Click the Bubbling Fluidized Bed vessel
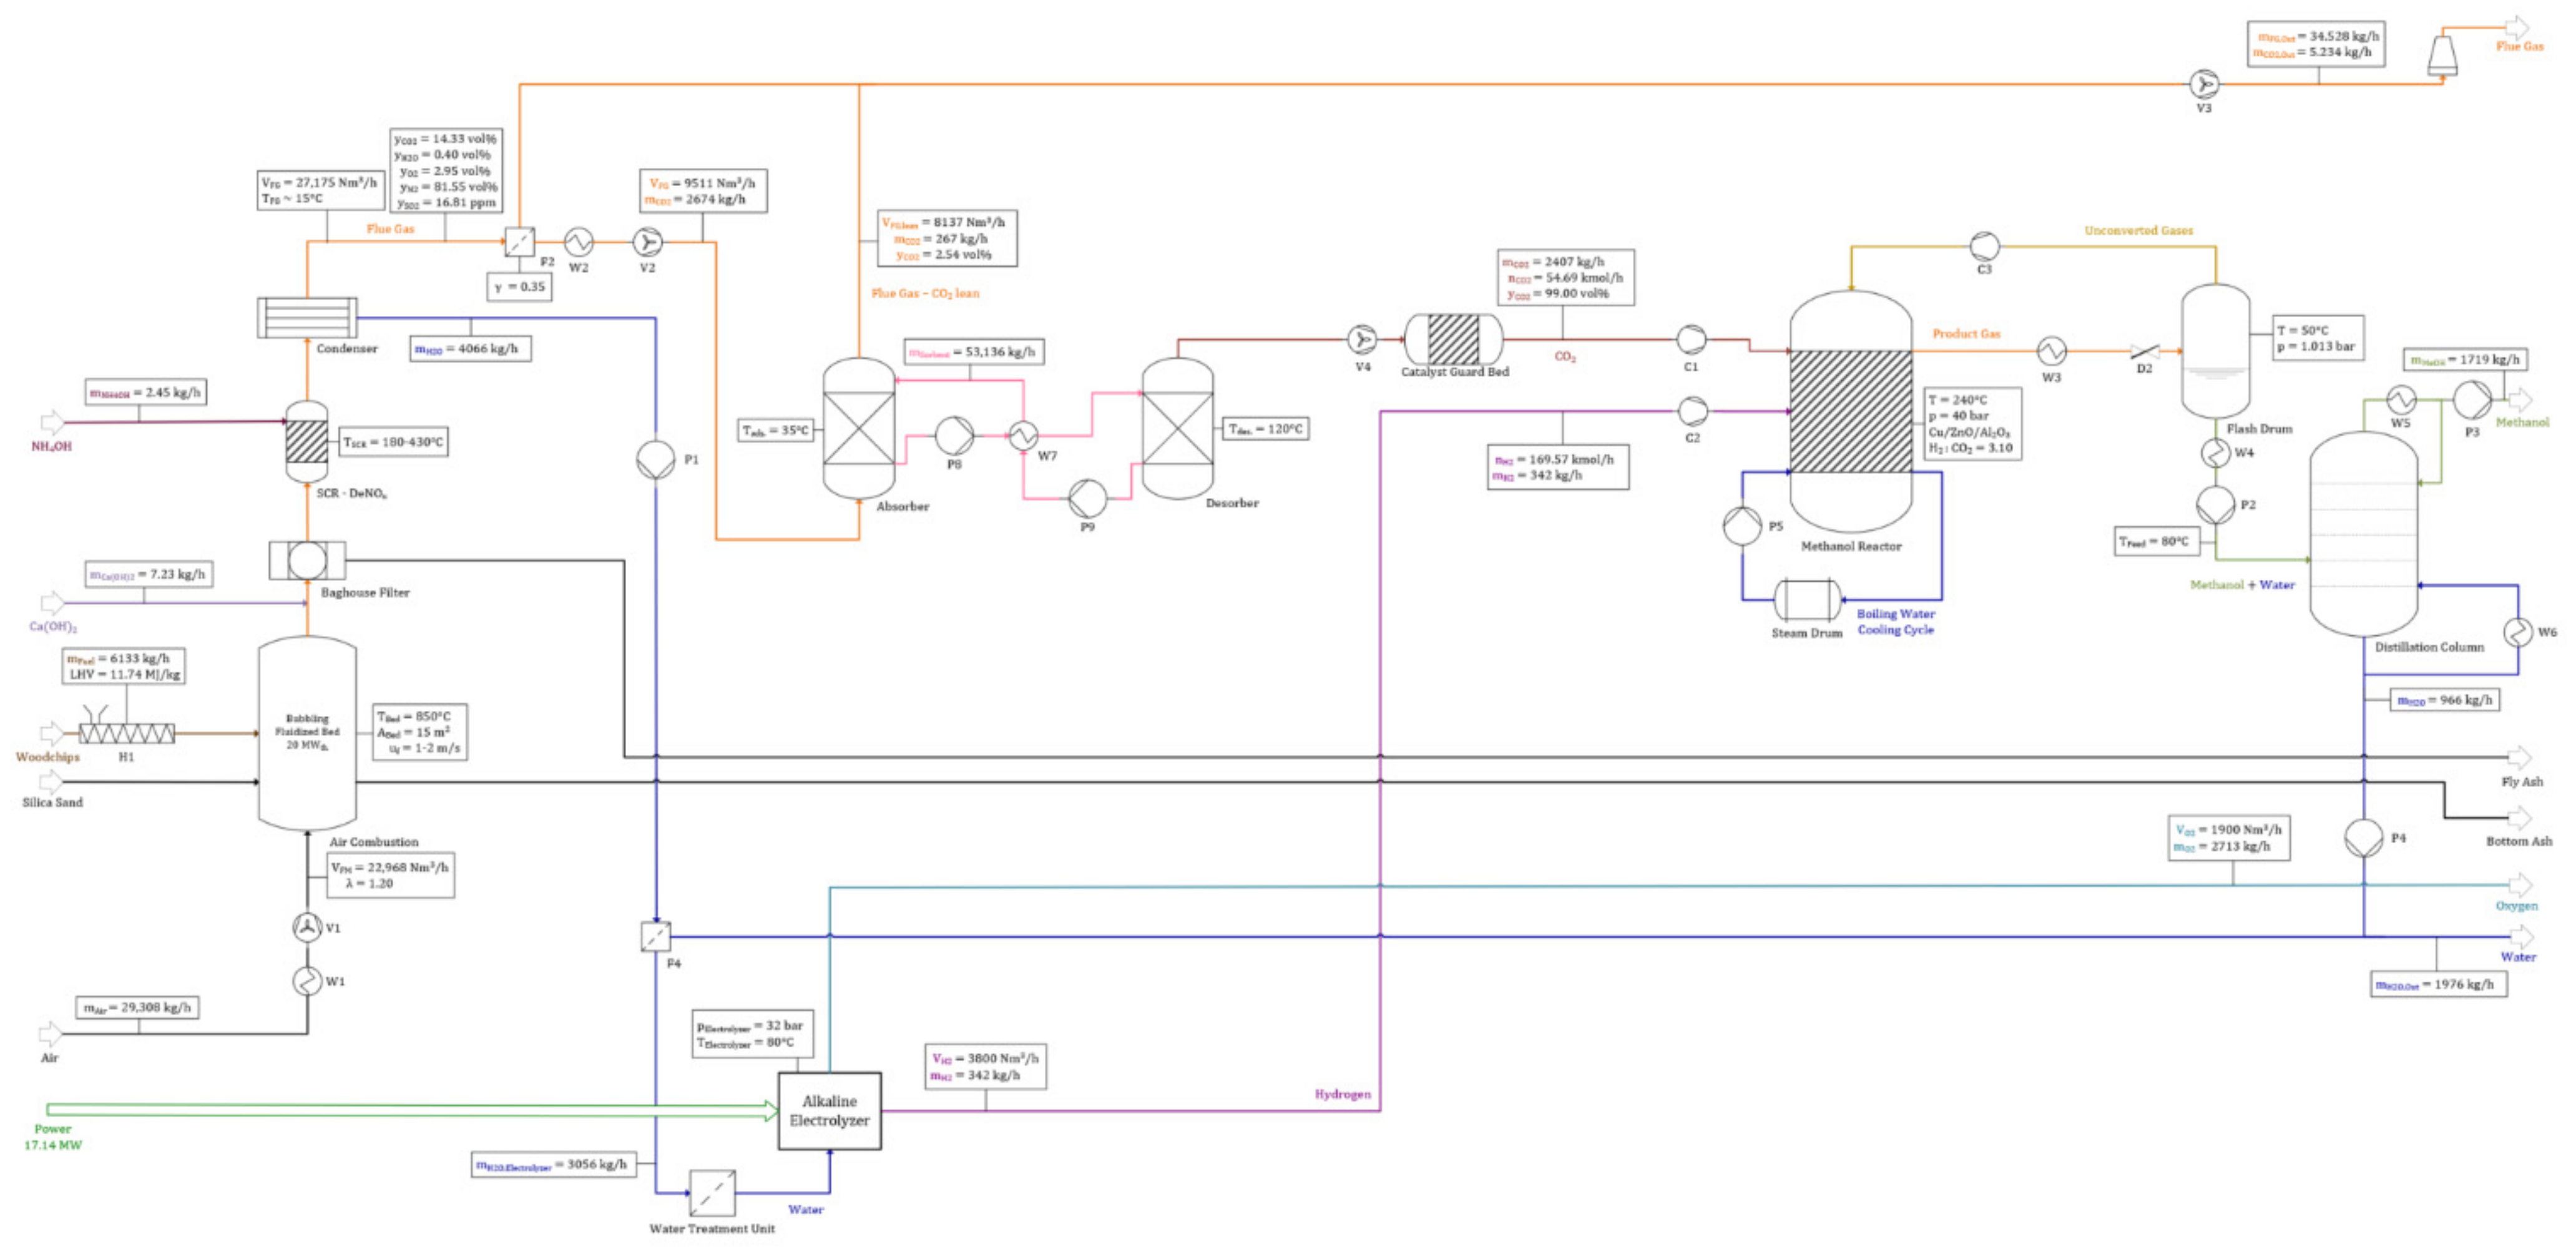This screenshot has height=1247, width=2576. click(307, 733)
